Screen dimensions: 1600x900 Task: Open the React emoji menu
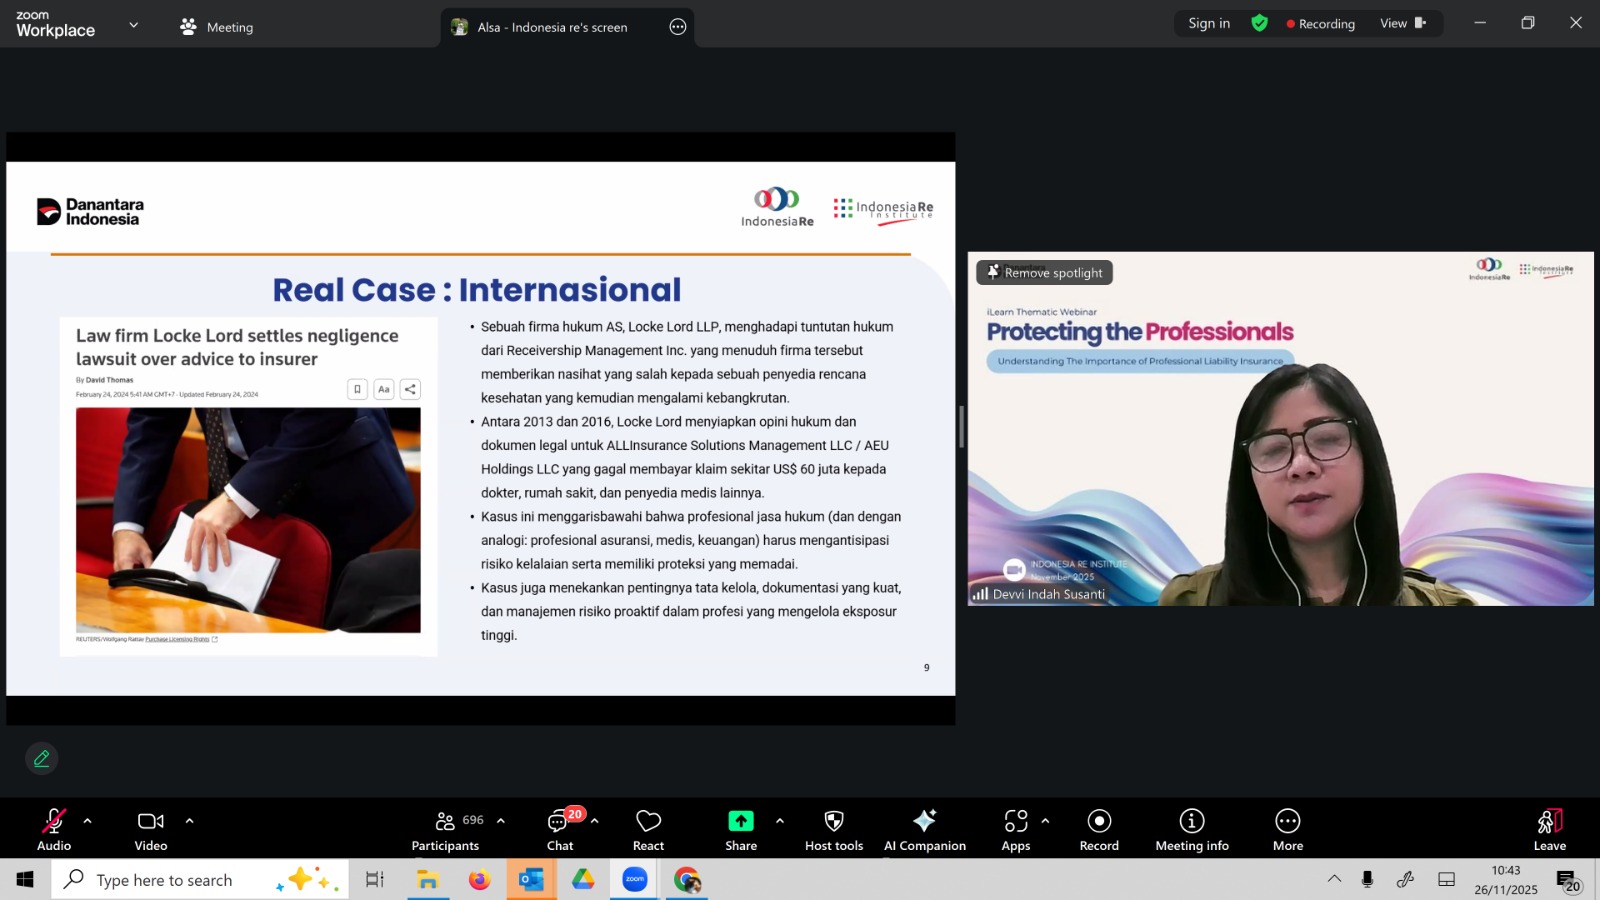coord(648,830)
